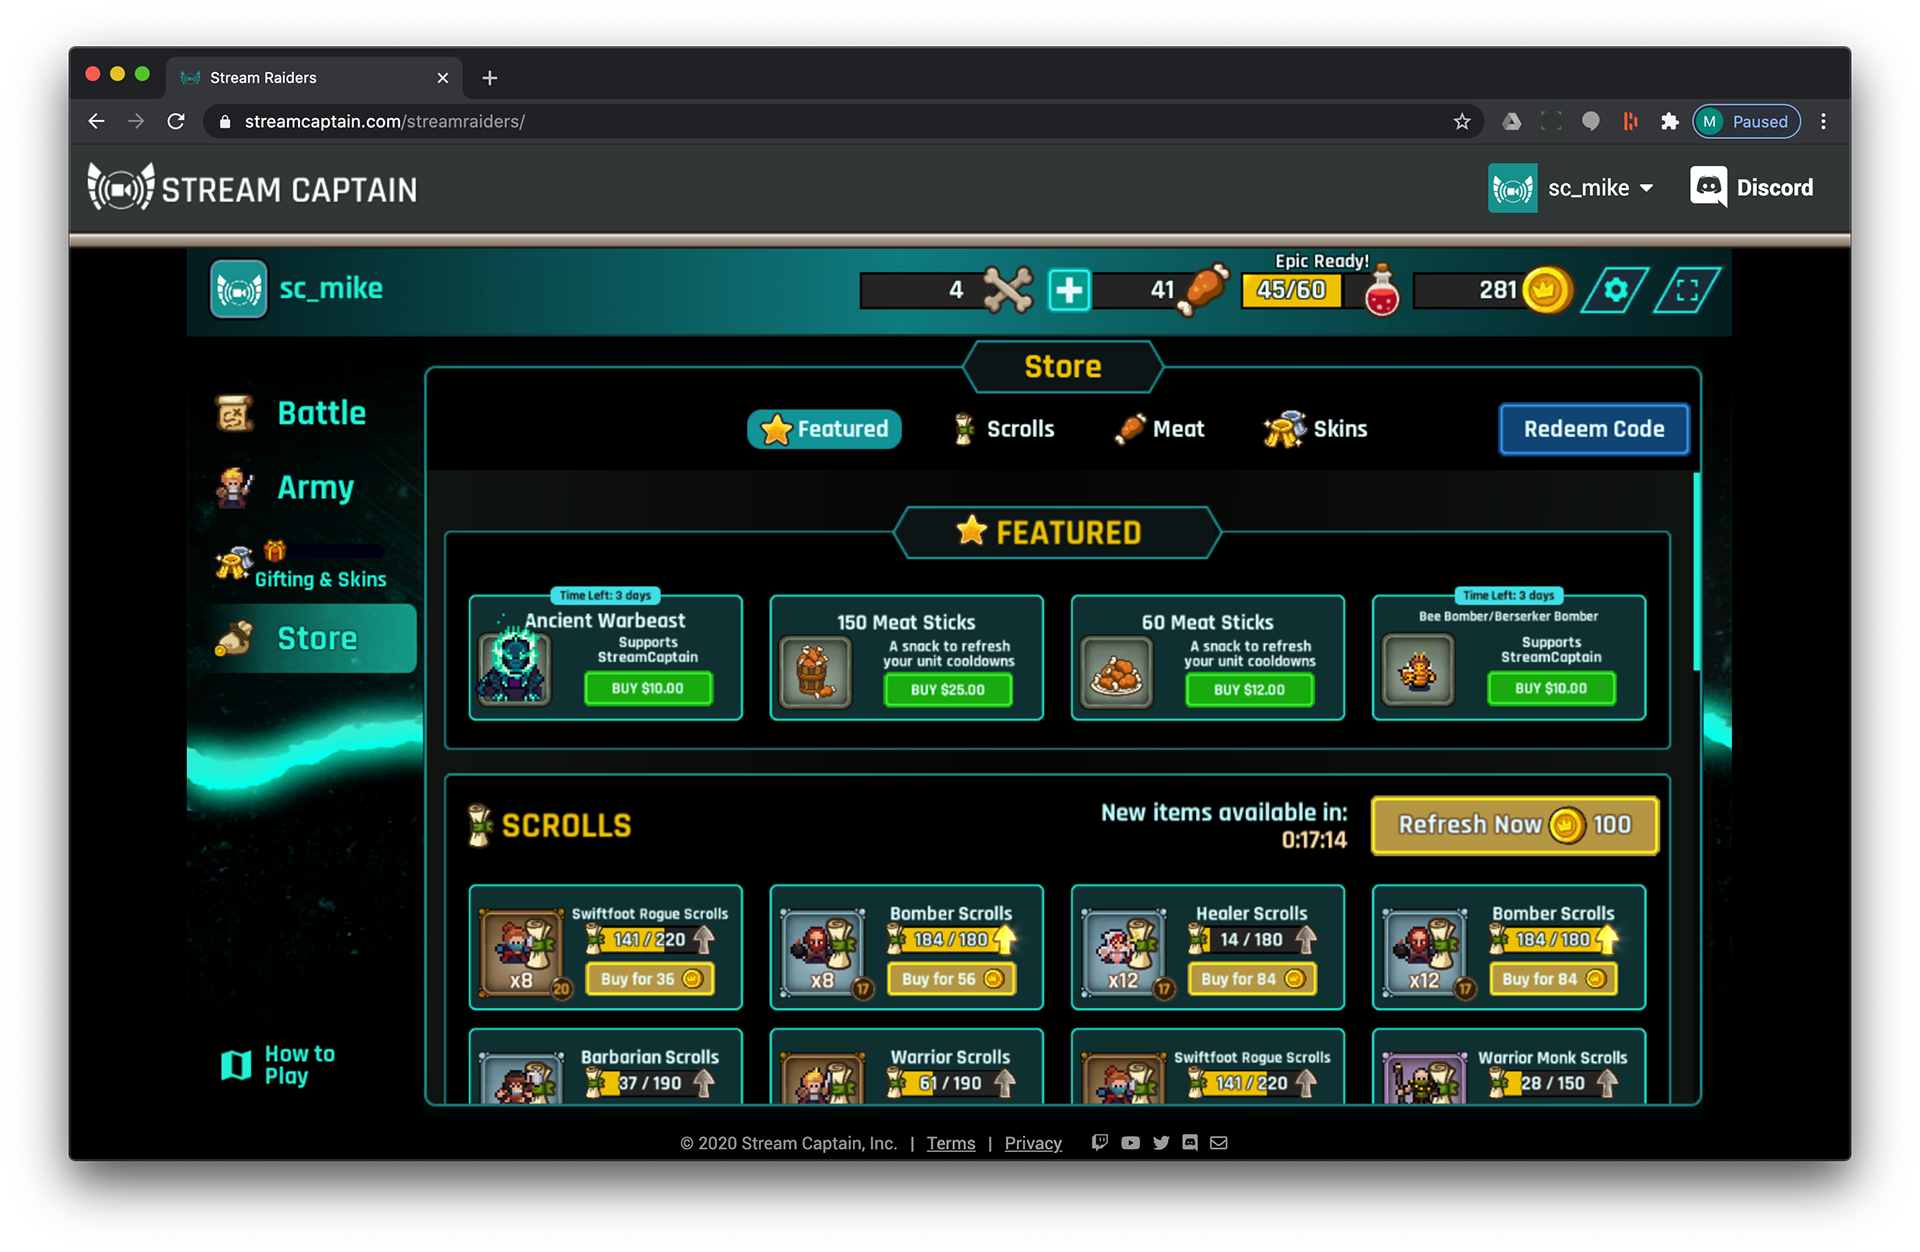Select Store in the sidebar
Image resolution: width=1920 pixels, height=1252 pixels.
pyautogui.click(x=312, y=638)
